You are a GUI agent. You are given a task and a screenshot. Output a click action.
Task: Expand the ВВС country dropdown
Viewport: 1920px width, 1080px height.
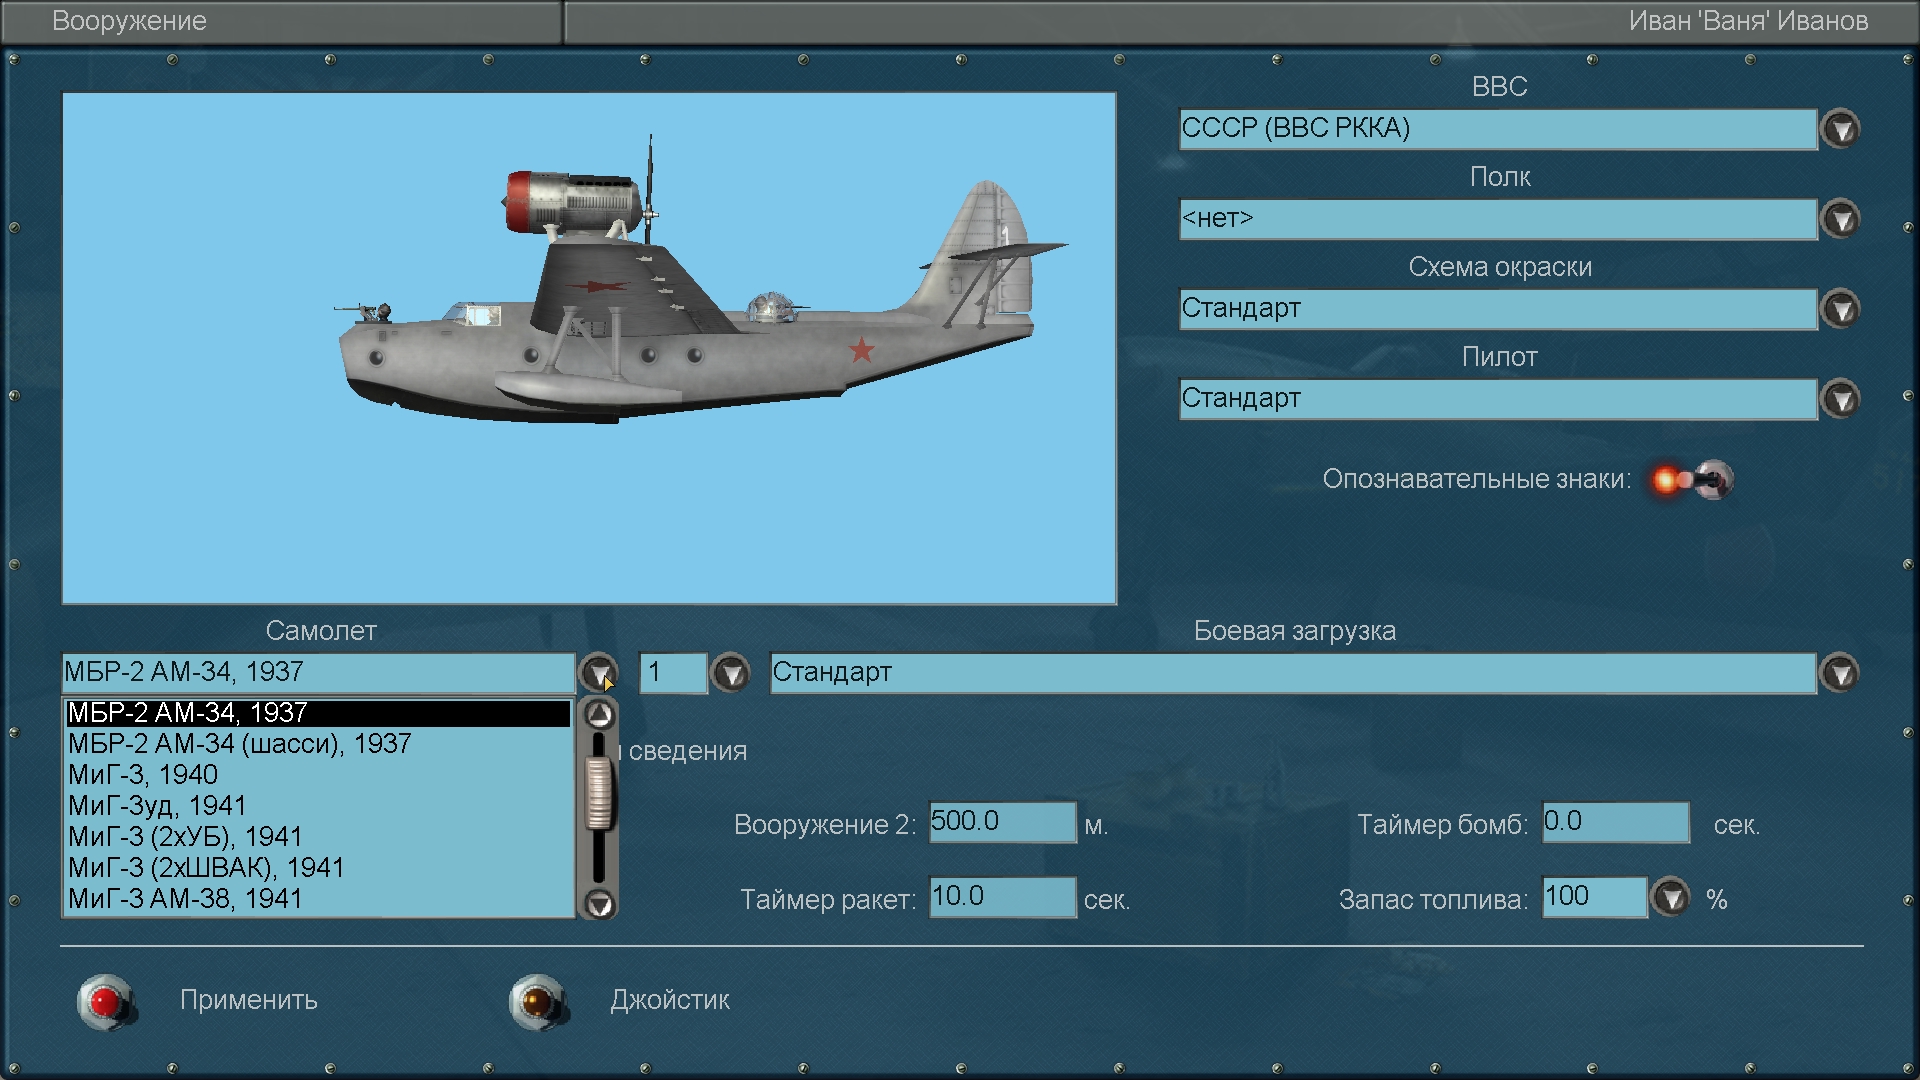pyautogui.click(x=1841, y=129)
